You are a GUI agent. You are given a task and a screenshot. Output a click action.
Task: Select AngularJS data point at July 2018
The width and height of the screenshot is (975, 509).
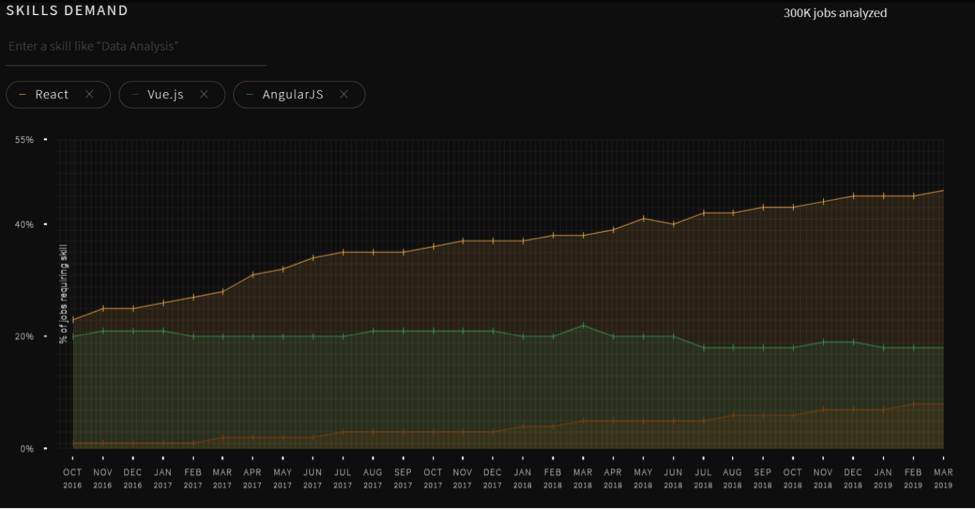pyautogui.click(x=703, y=348)
